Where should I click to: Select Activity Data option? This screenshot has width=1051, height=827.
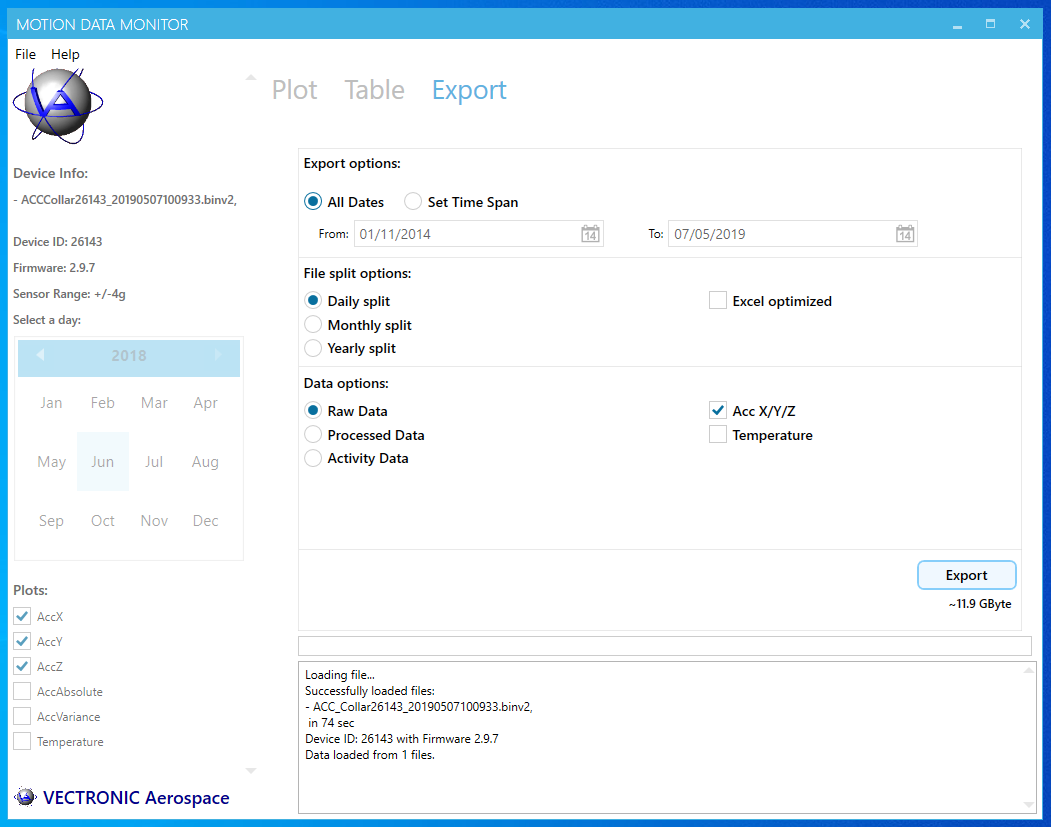point(313,458)
